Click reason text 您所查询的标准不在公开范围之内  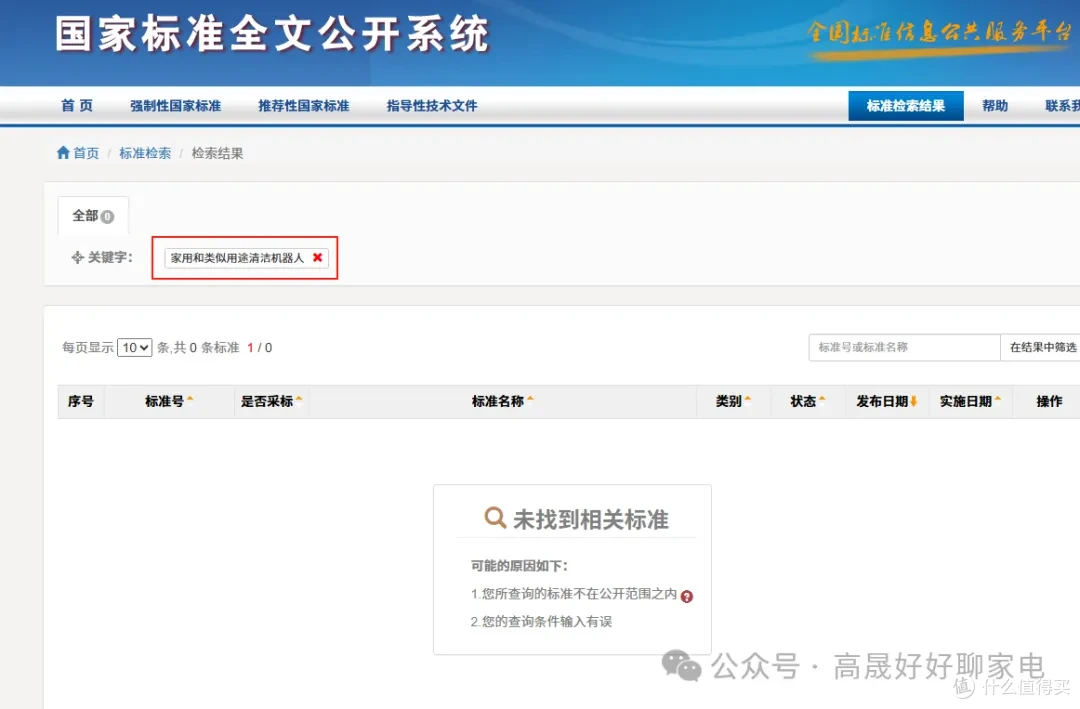(579, 594)
